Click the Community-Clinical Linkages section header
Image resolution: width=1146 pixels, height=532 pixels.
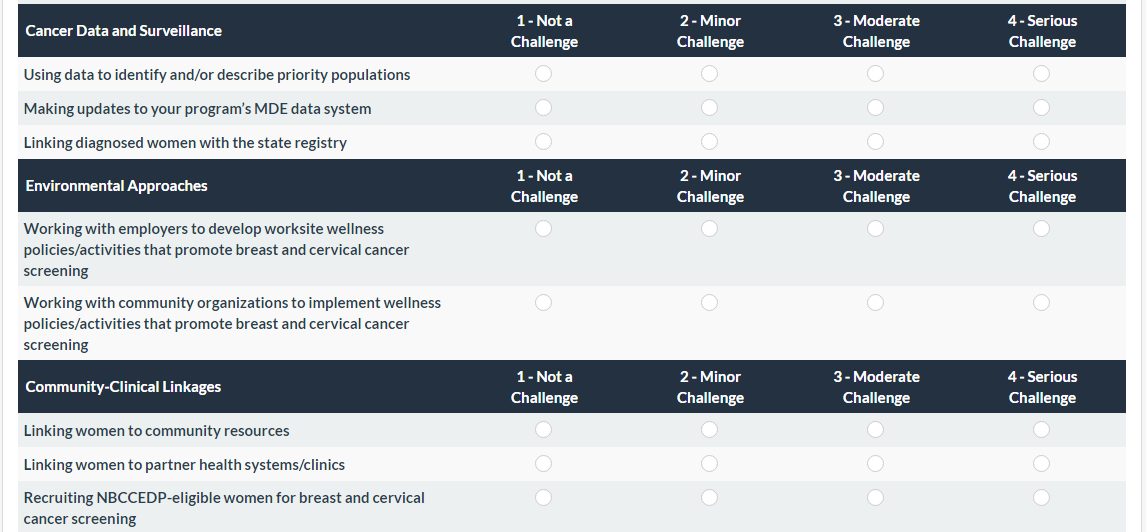point(123,387)
